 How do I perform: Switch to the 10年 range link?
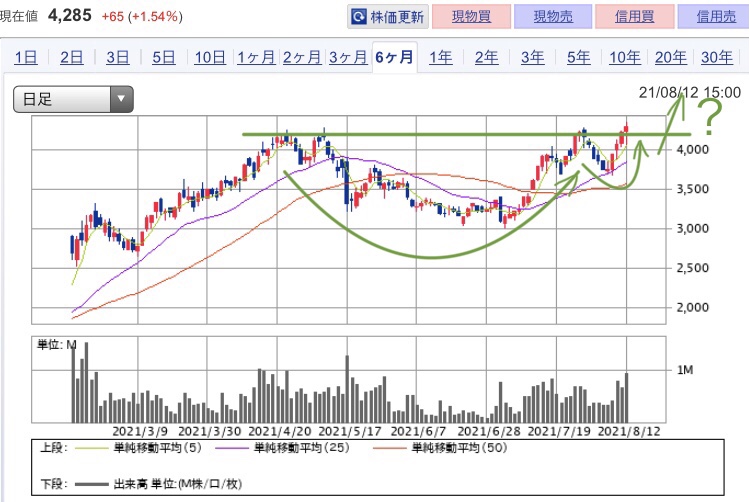pyautogui.click(x=624, y=57)
